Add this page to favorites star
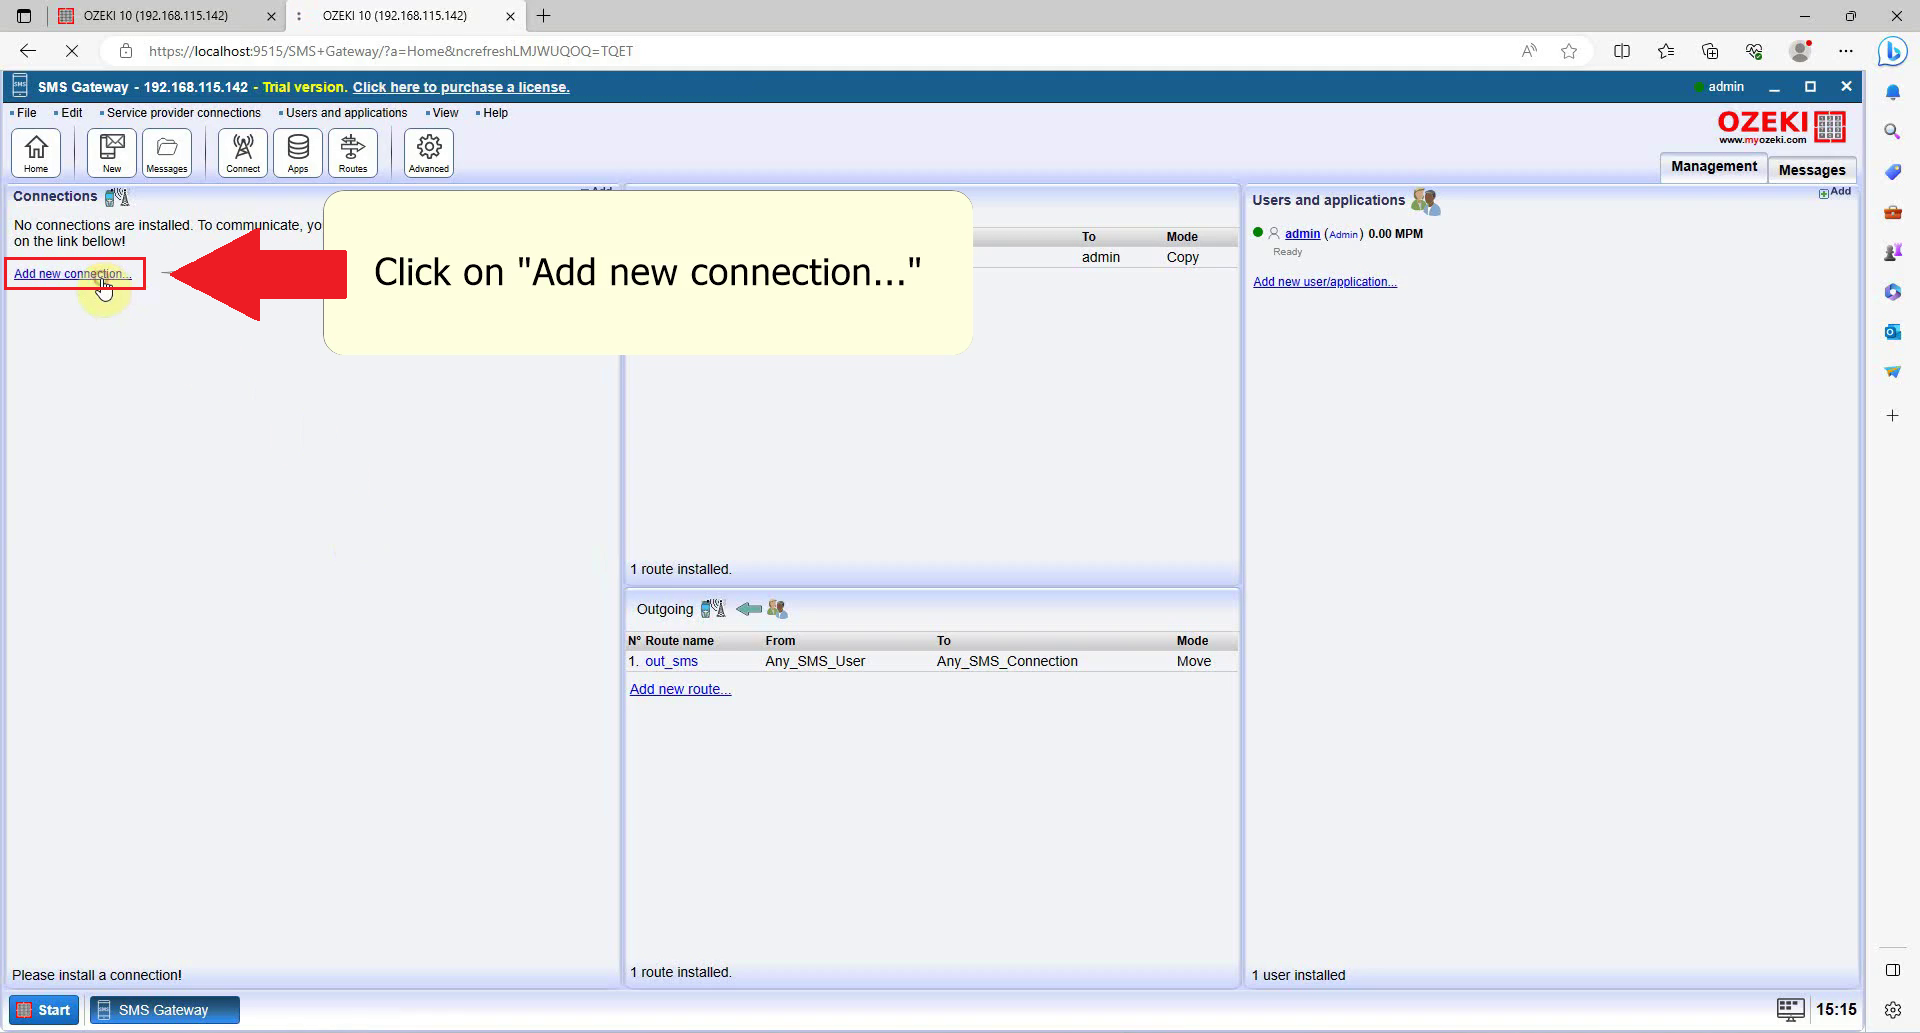The width and height of the screenshot is (1920, 1033). pos(1569,51)
